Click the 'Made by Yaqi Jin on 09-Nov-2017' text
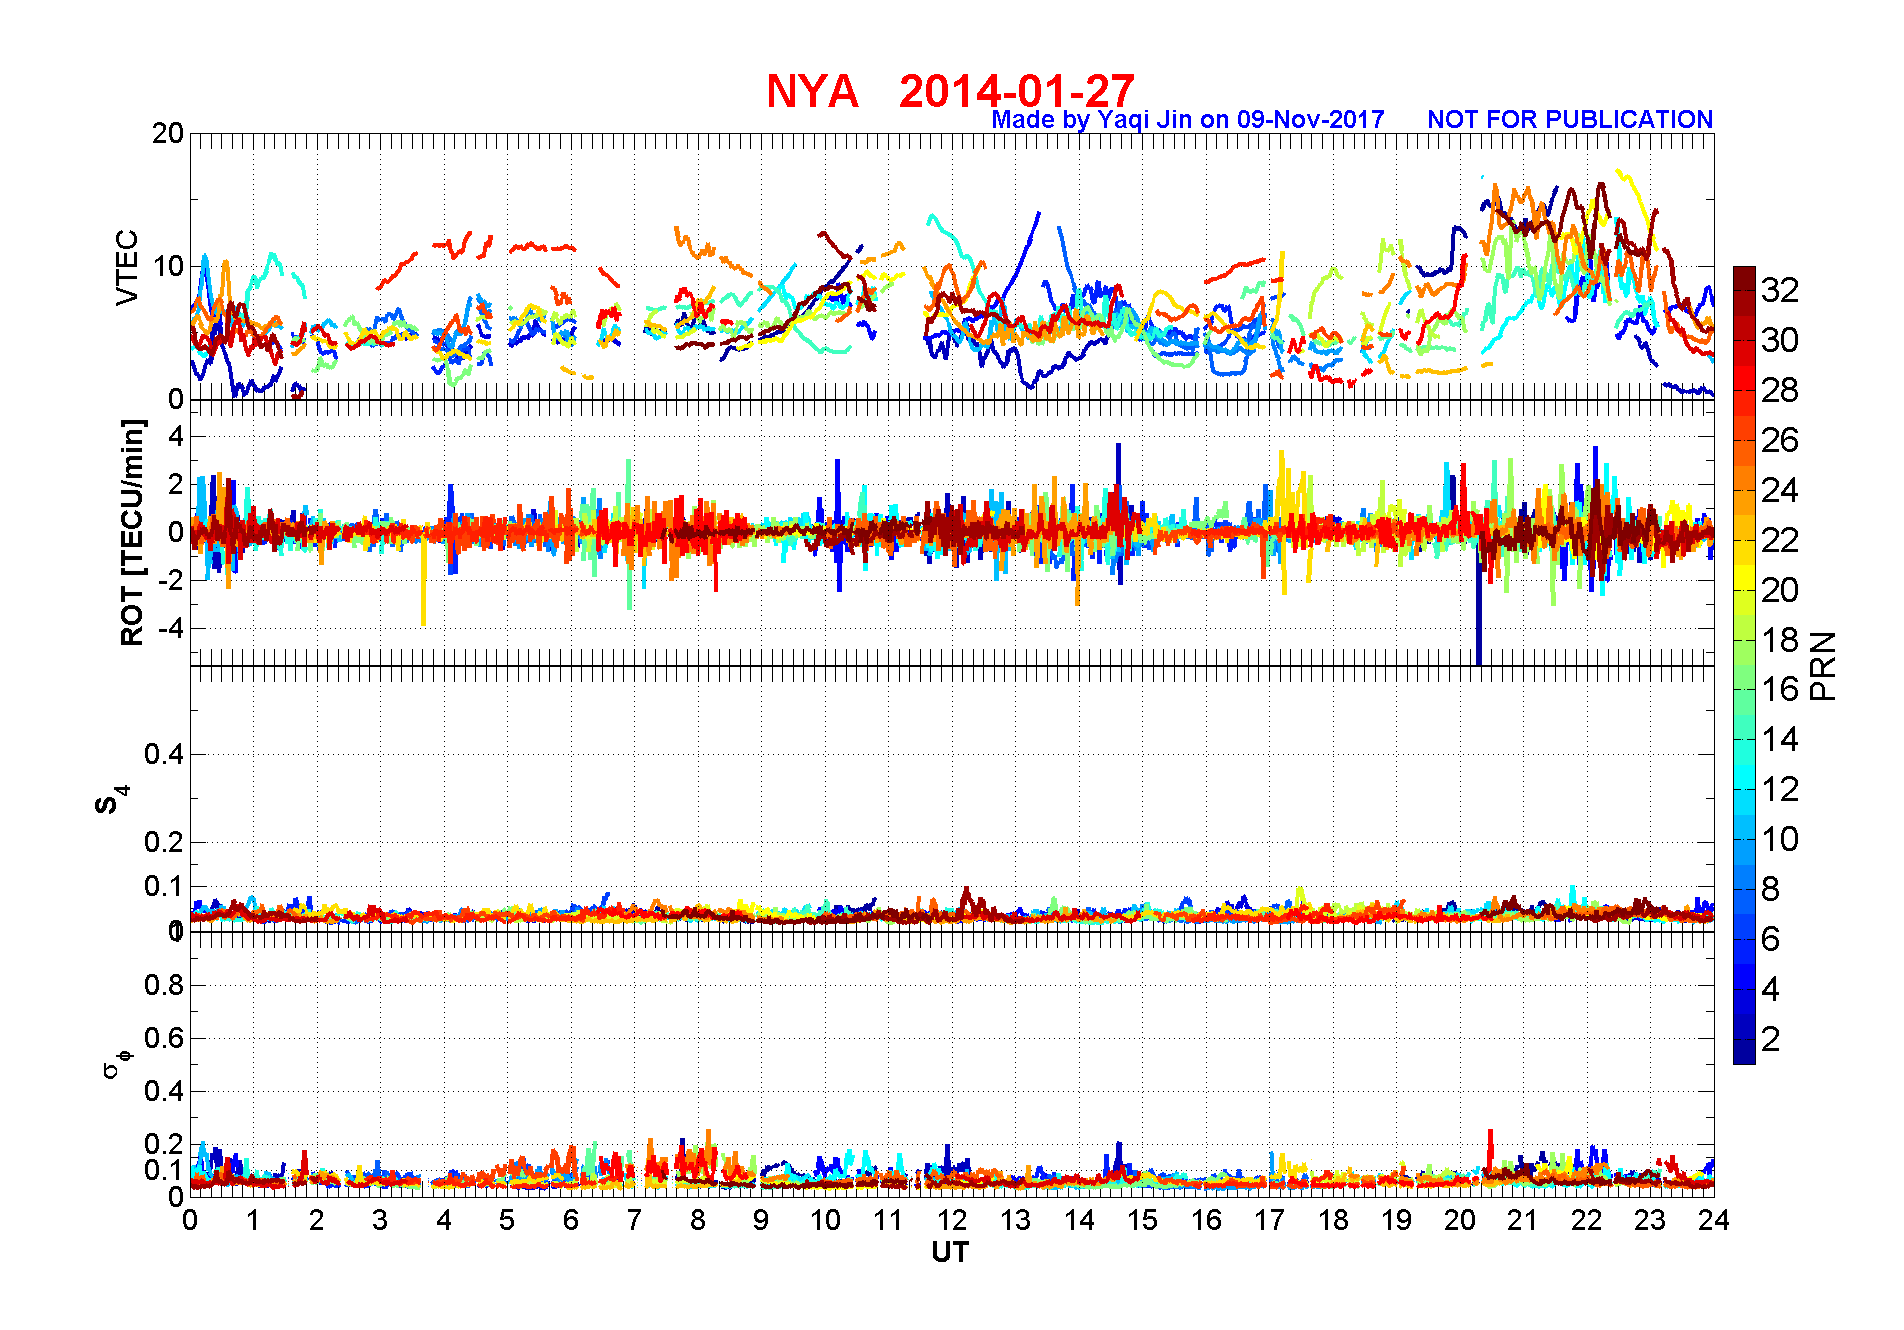 point(1188,120)
